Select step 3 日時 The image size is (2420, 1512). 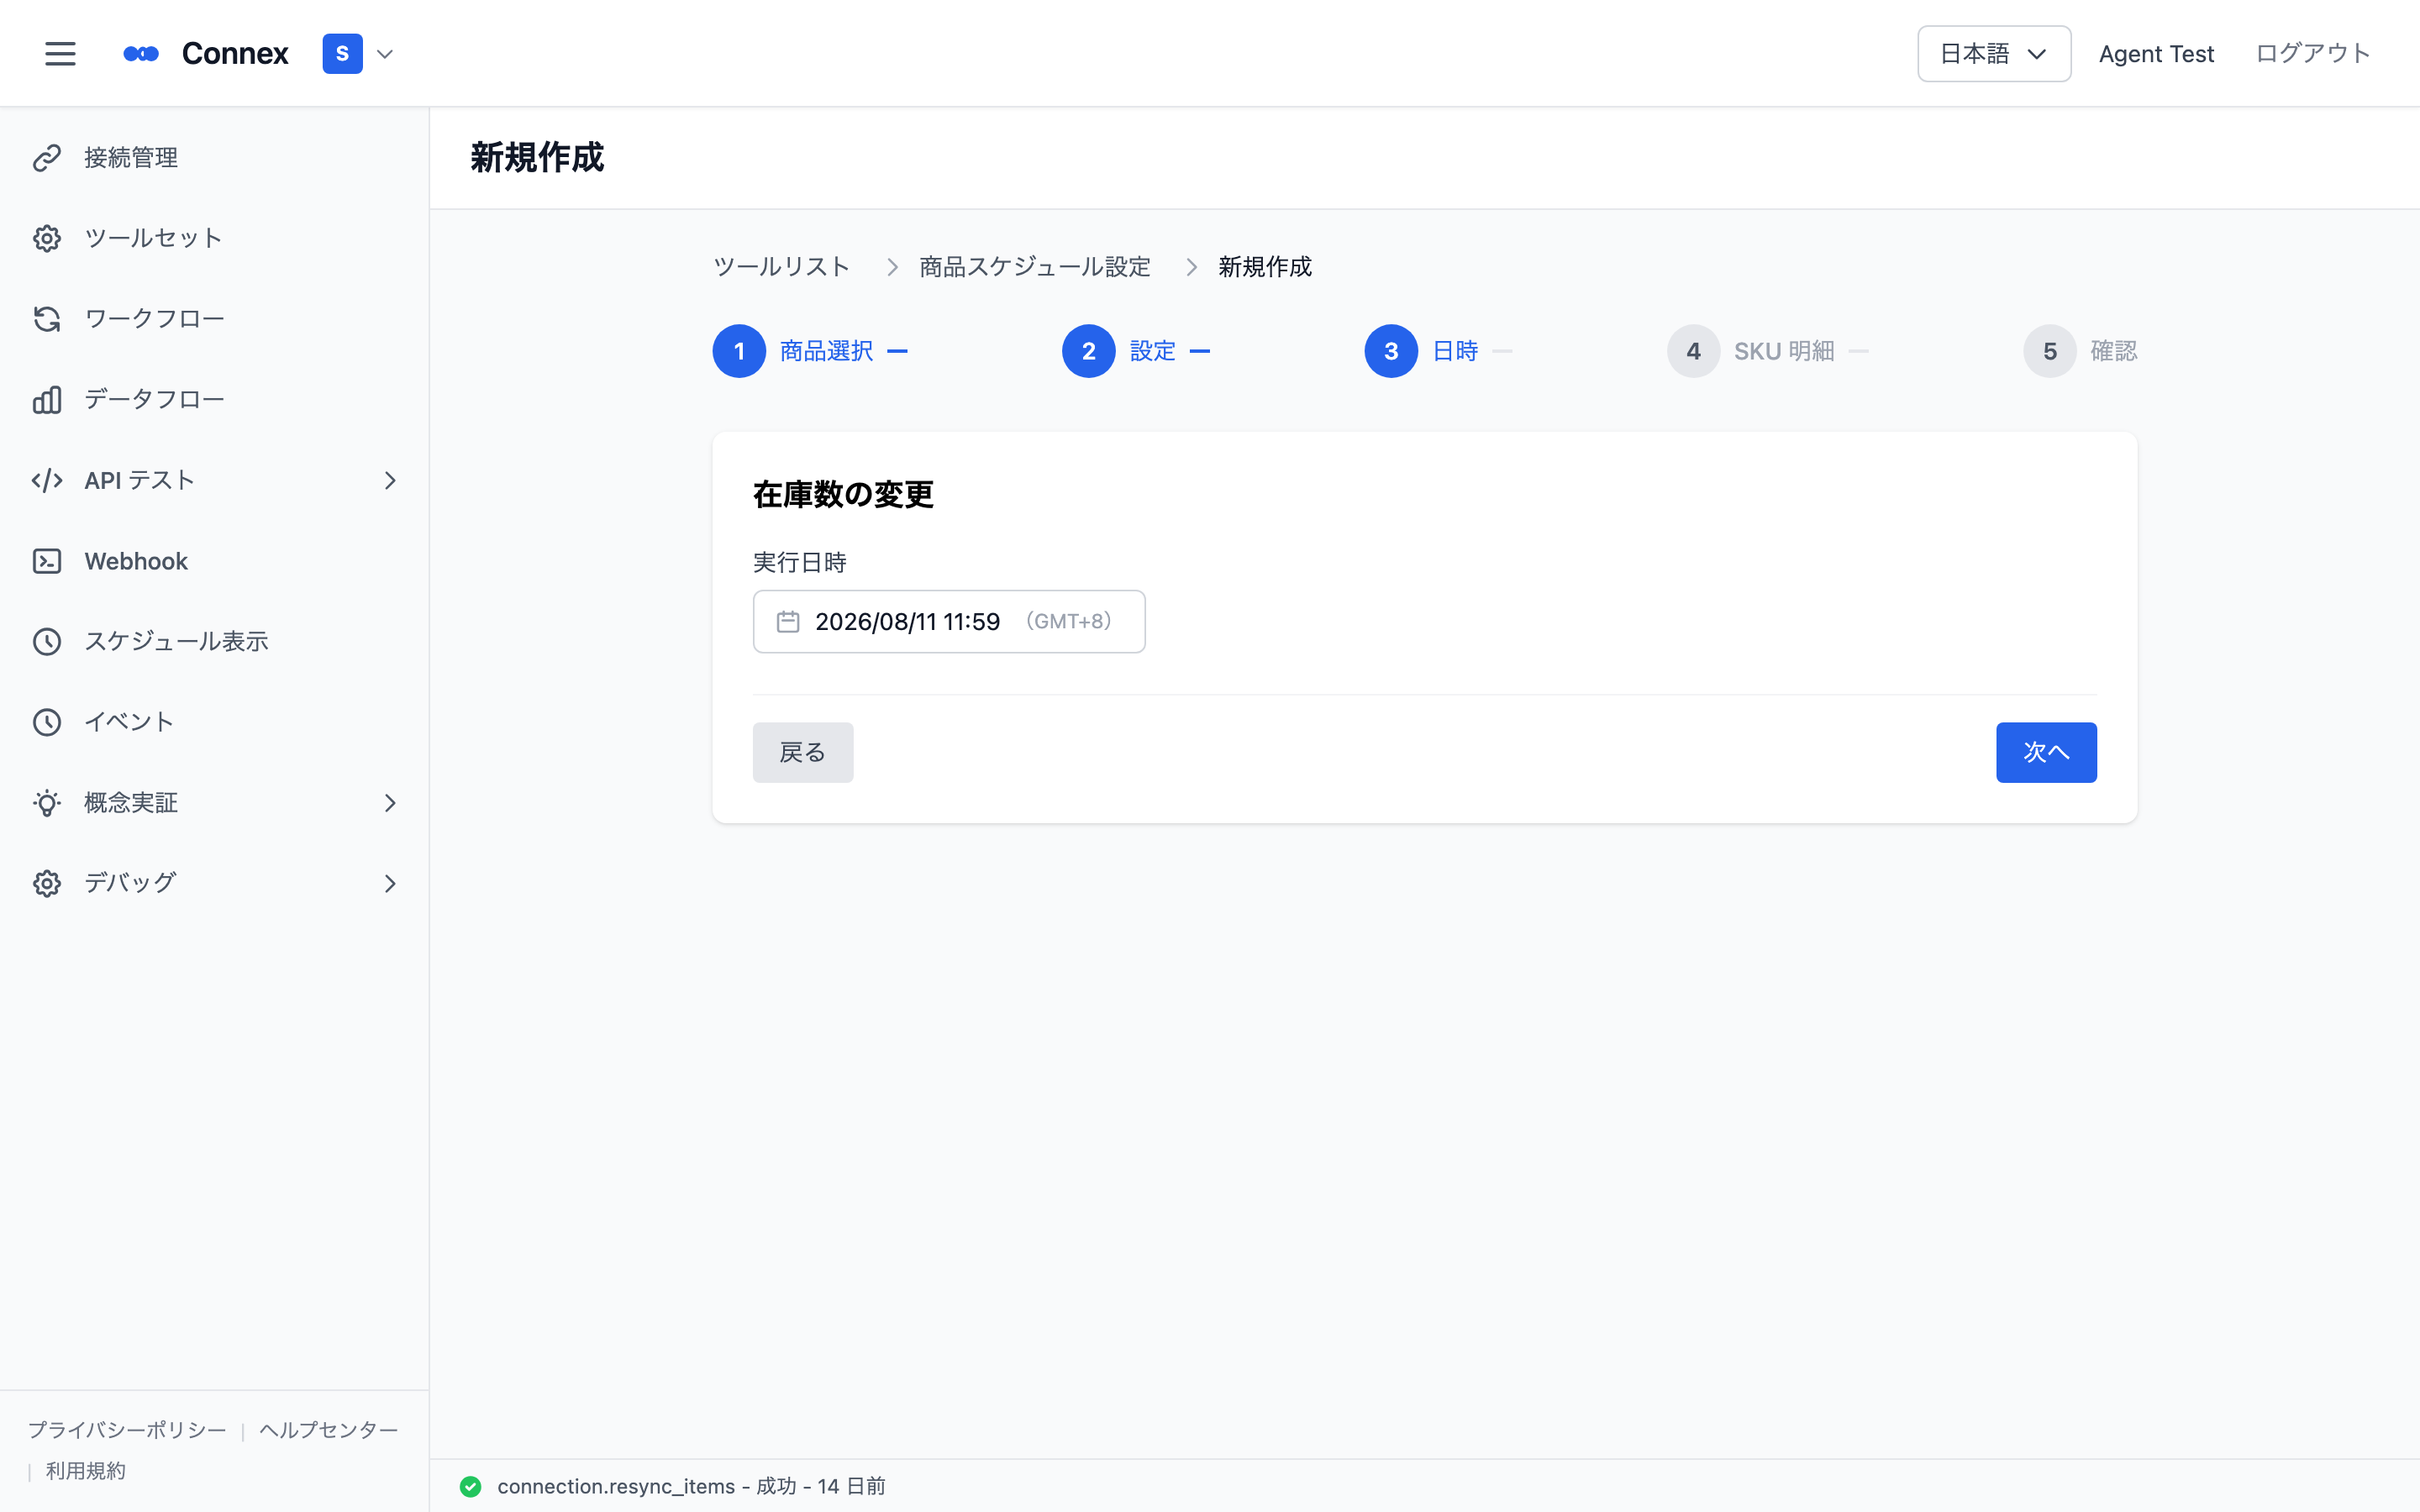tap(1421, 351)
